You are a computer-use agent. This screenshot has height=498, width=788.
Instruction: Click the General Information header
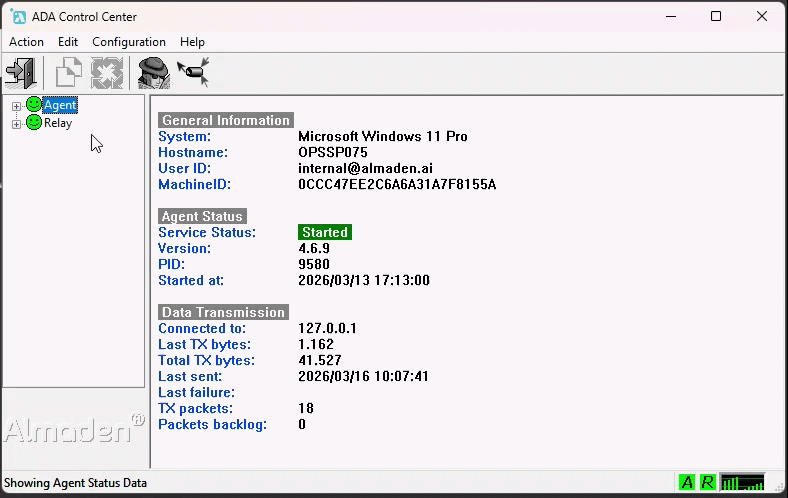tap(226, 120)
